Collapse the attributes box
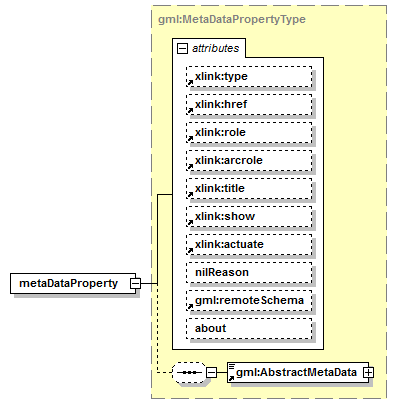The width and height of the screenshot is (397, 404). [x=182, y=49]
